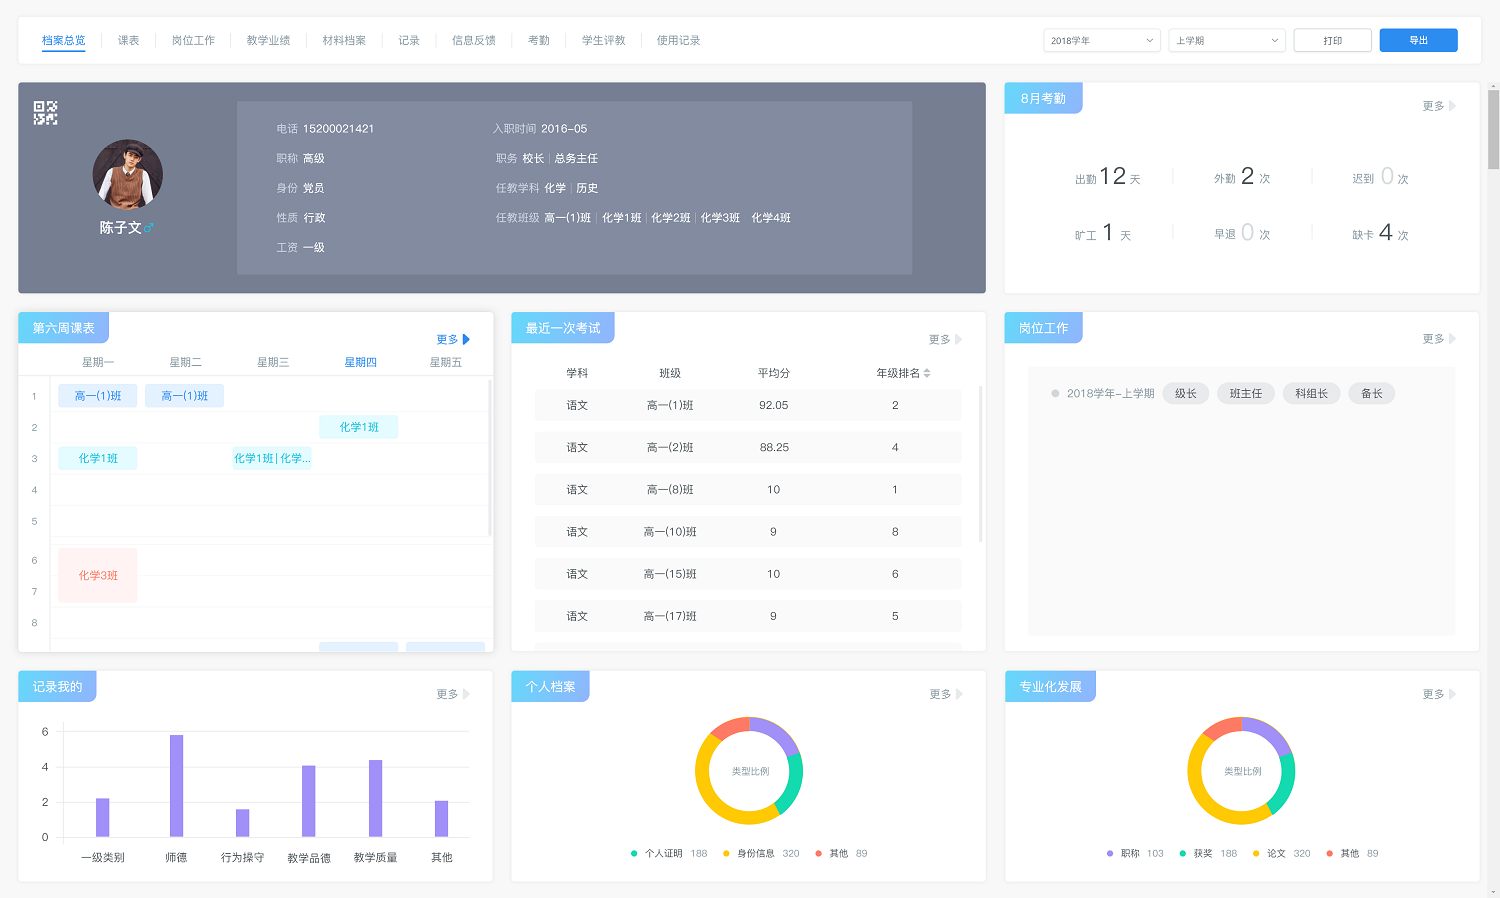Click the 92.05 average score cell
1500x898 pixels.
pos(774,406)
